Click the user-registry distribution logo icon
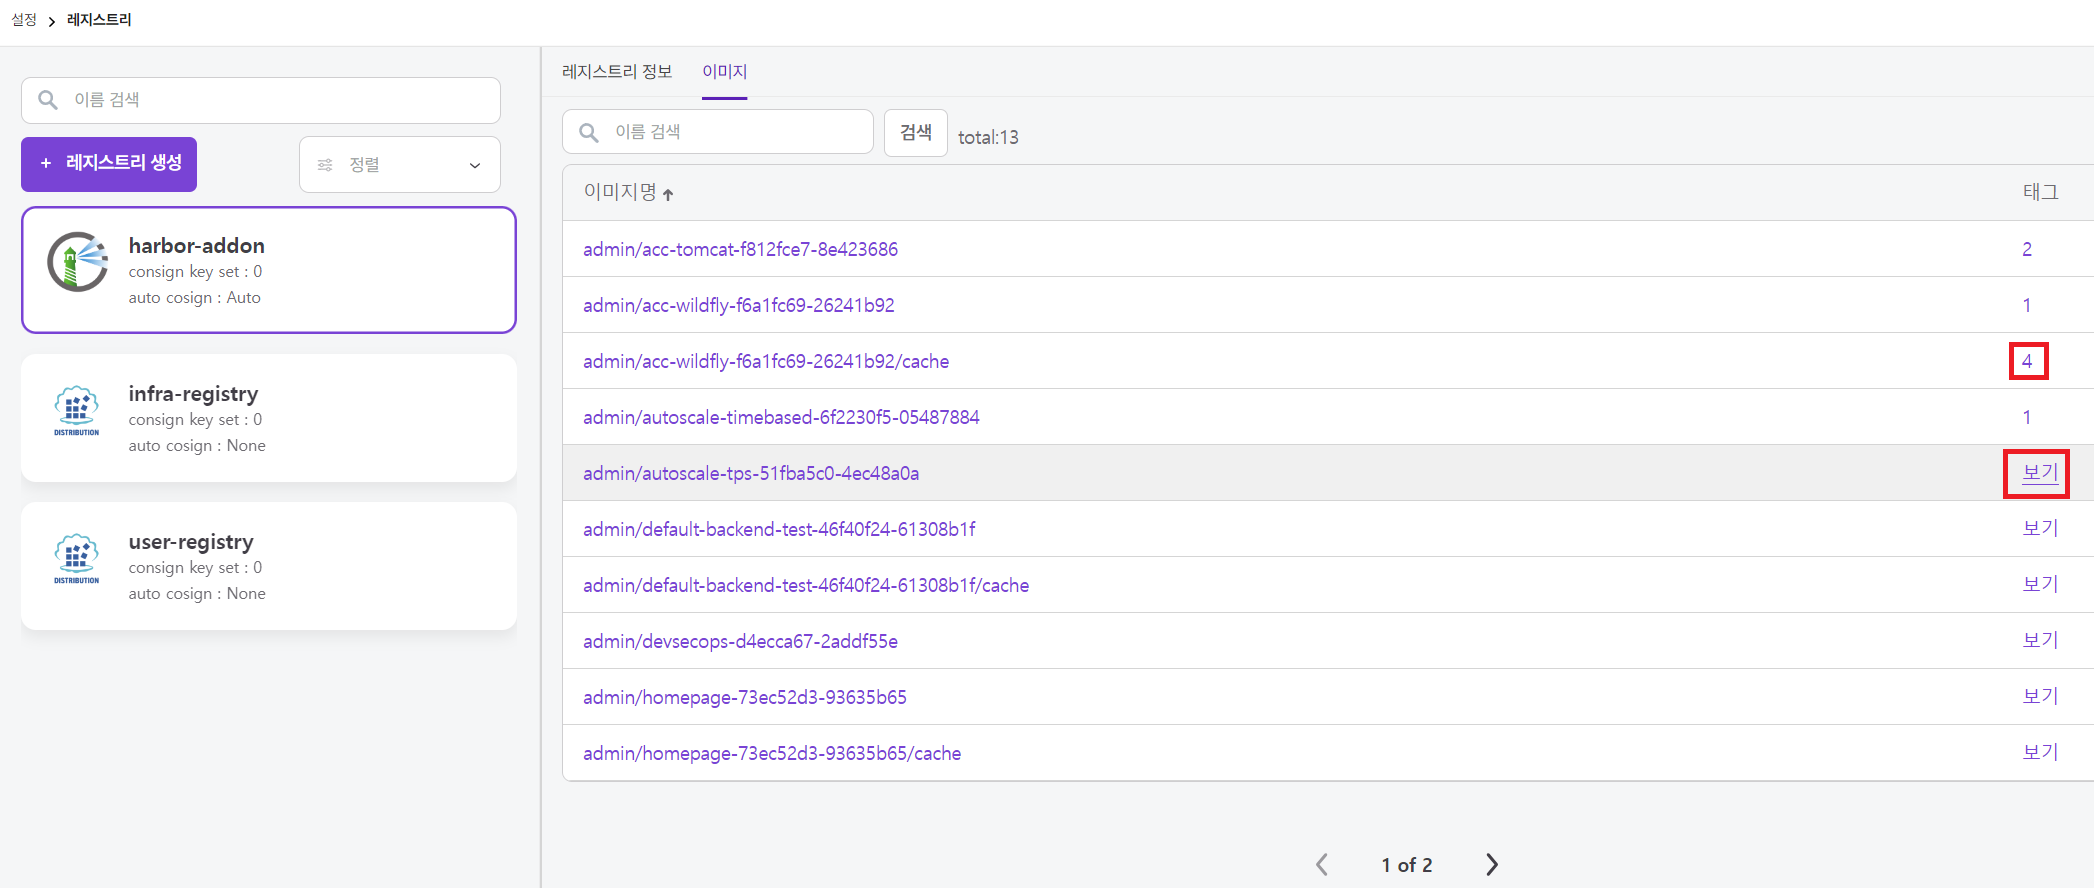Image resolution: width=2094 pixels, height=888 pixels. click(77, 558)
